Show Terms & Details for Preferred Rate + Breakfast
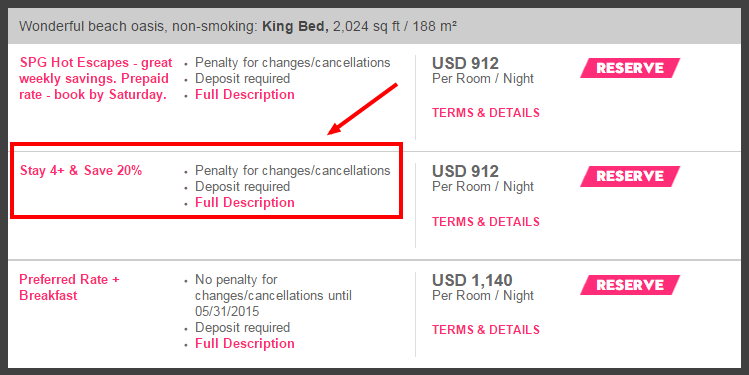The height and width of the screenshot is (375, 749). click(x=486, y=330)
